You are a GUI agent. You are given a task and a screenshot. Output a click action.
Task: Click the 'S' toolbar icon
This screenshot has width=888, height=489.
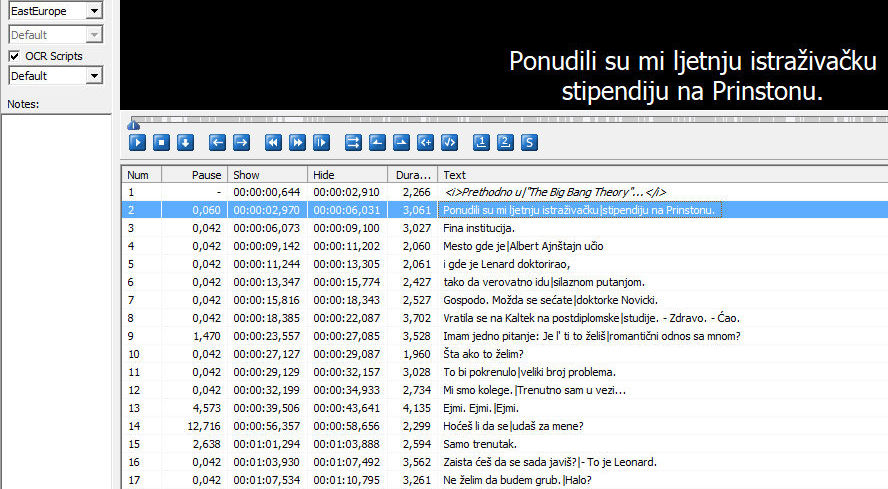(x=529, y=142)
